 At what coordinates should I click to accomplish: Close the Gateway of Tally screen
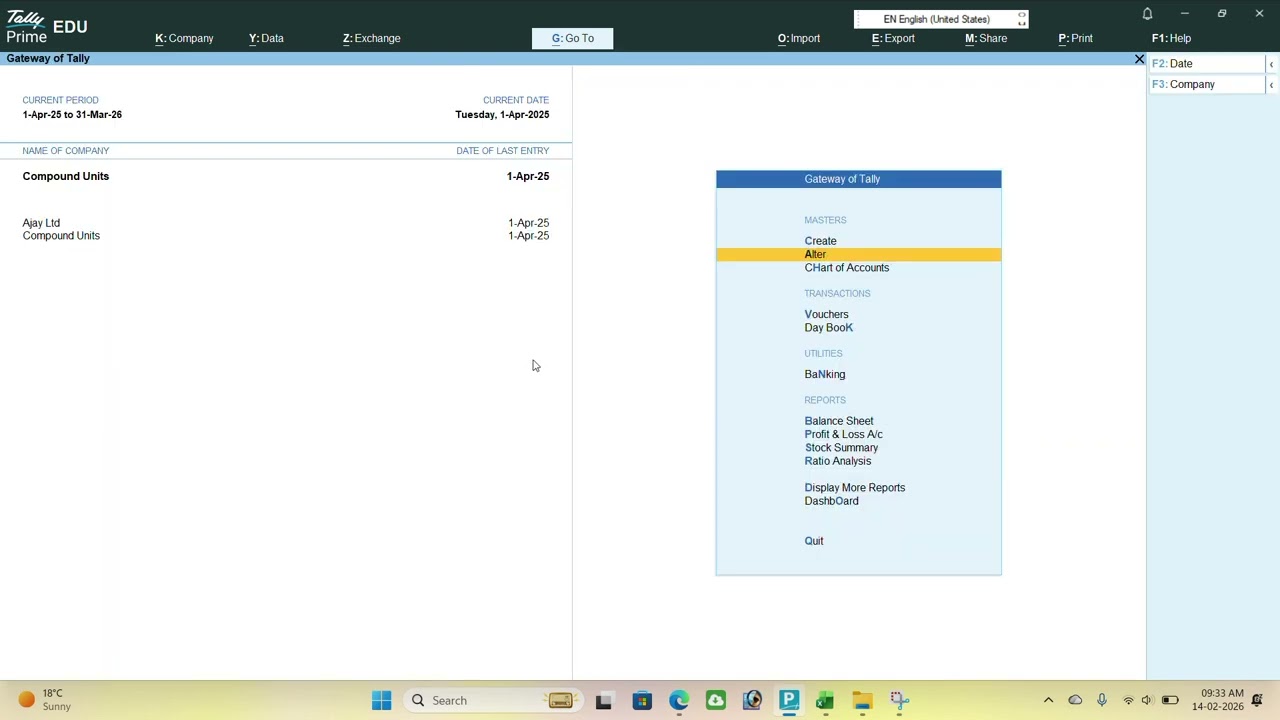pos(1139,59)
